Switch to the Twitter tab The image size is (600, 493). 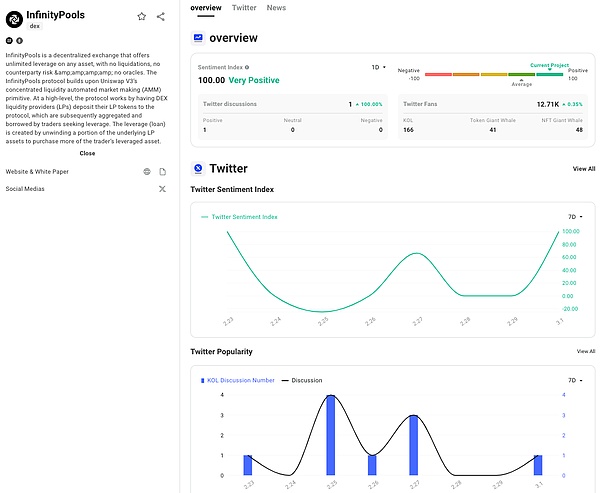[x=244, y=7]
